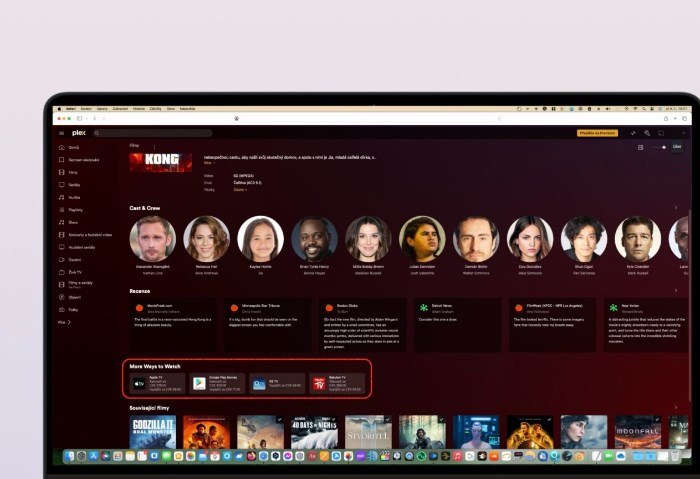
Task: Open Alexander Skarsgård cast photo
Action: pyautogui.click(x=152, y=238)
